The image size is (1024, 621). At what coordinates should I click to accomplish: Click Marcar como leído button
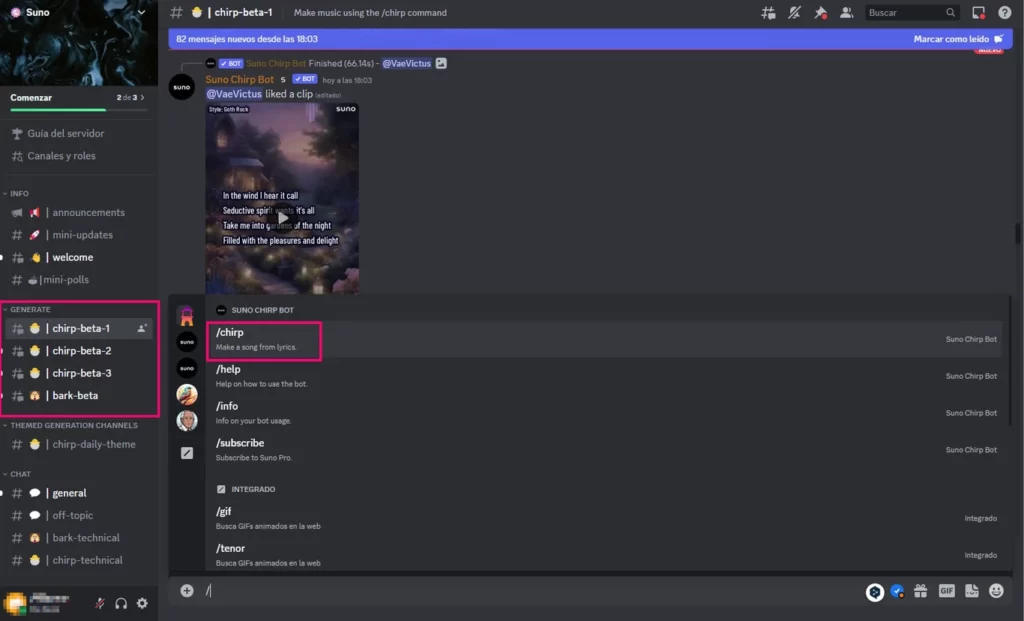click(957, 39)
